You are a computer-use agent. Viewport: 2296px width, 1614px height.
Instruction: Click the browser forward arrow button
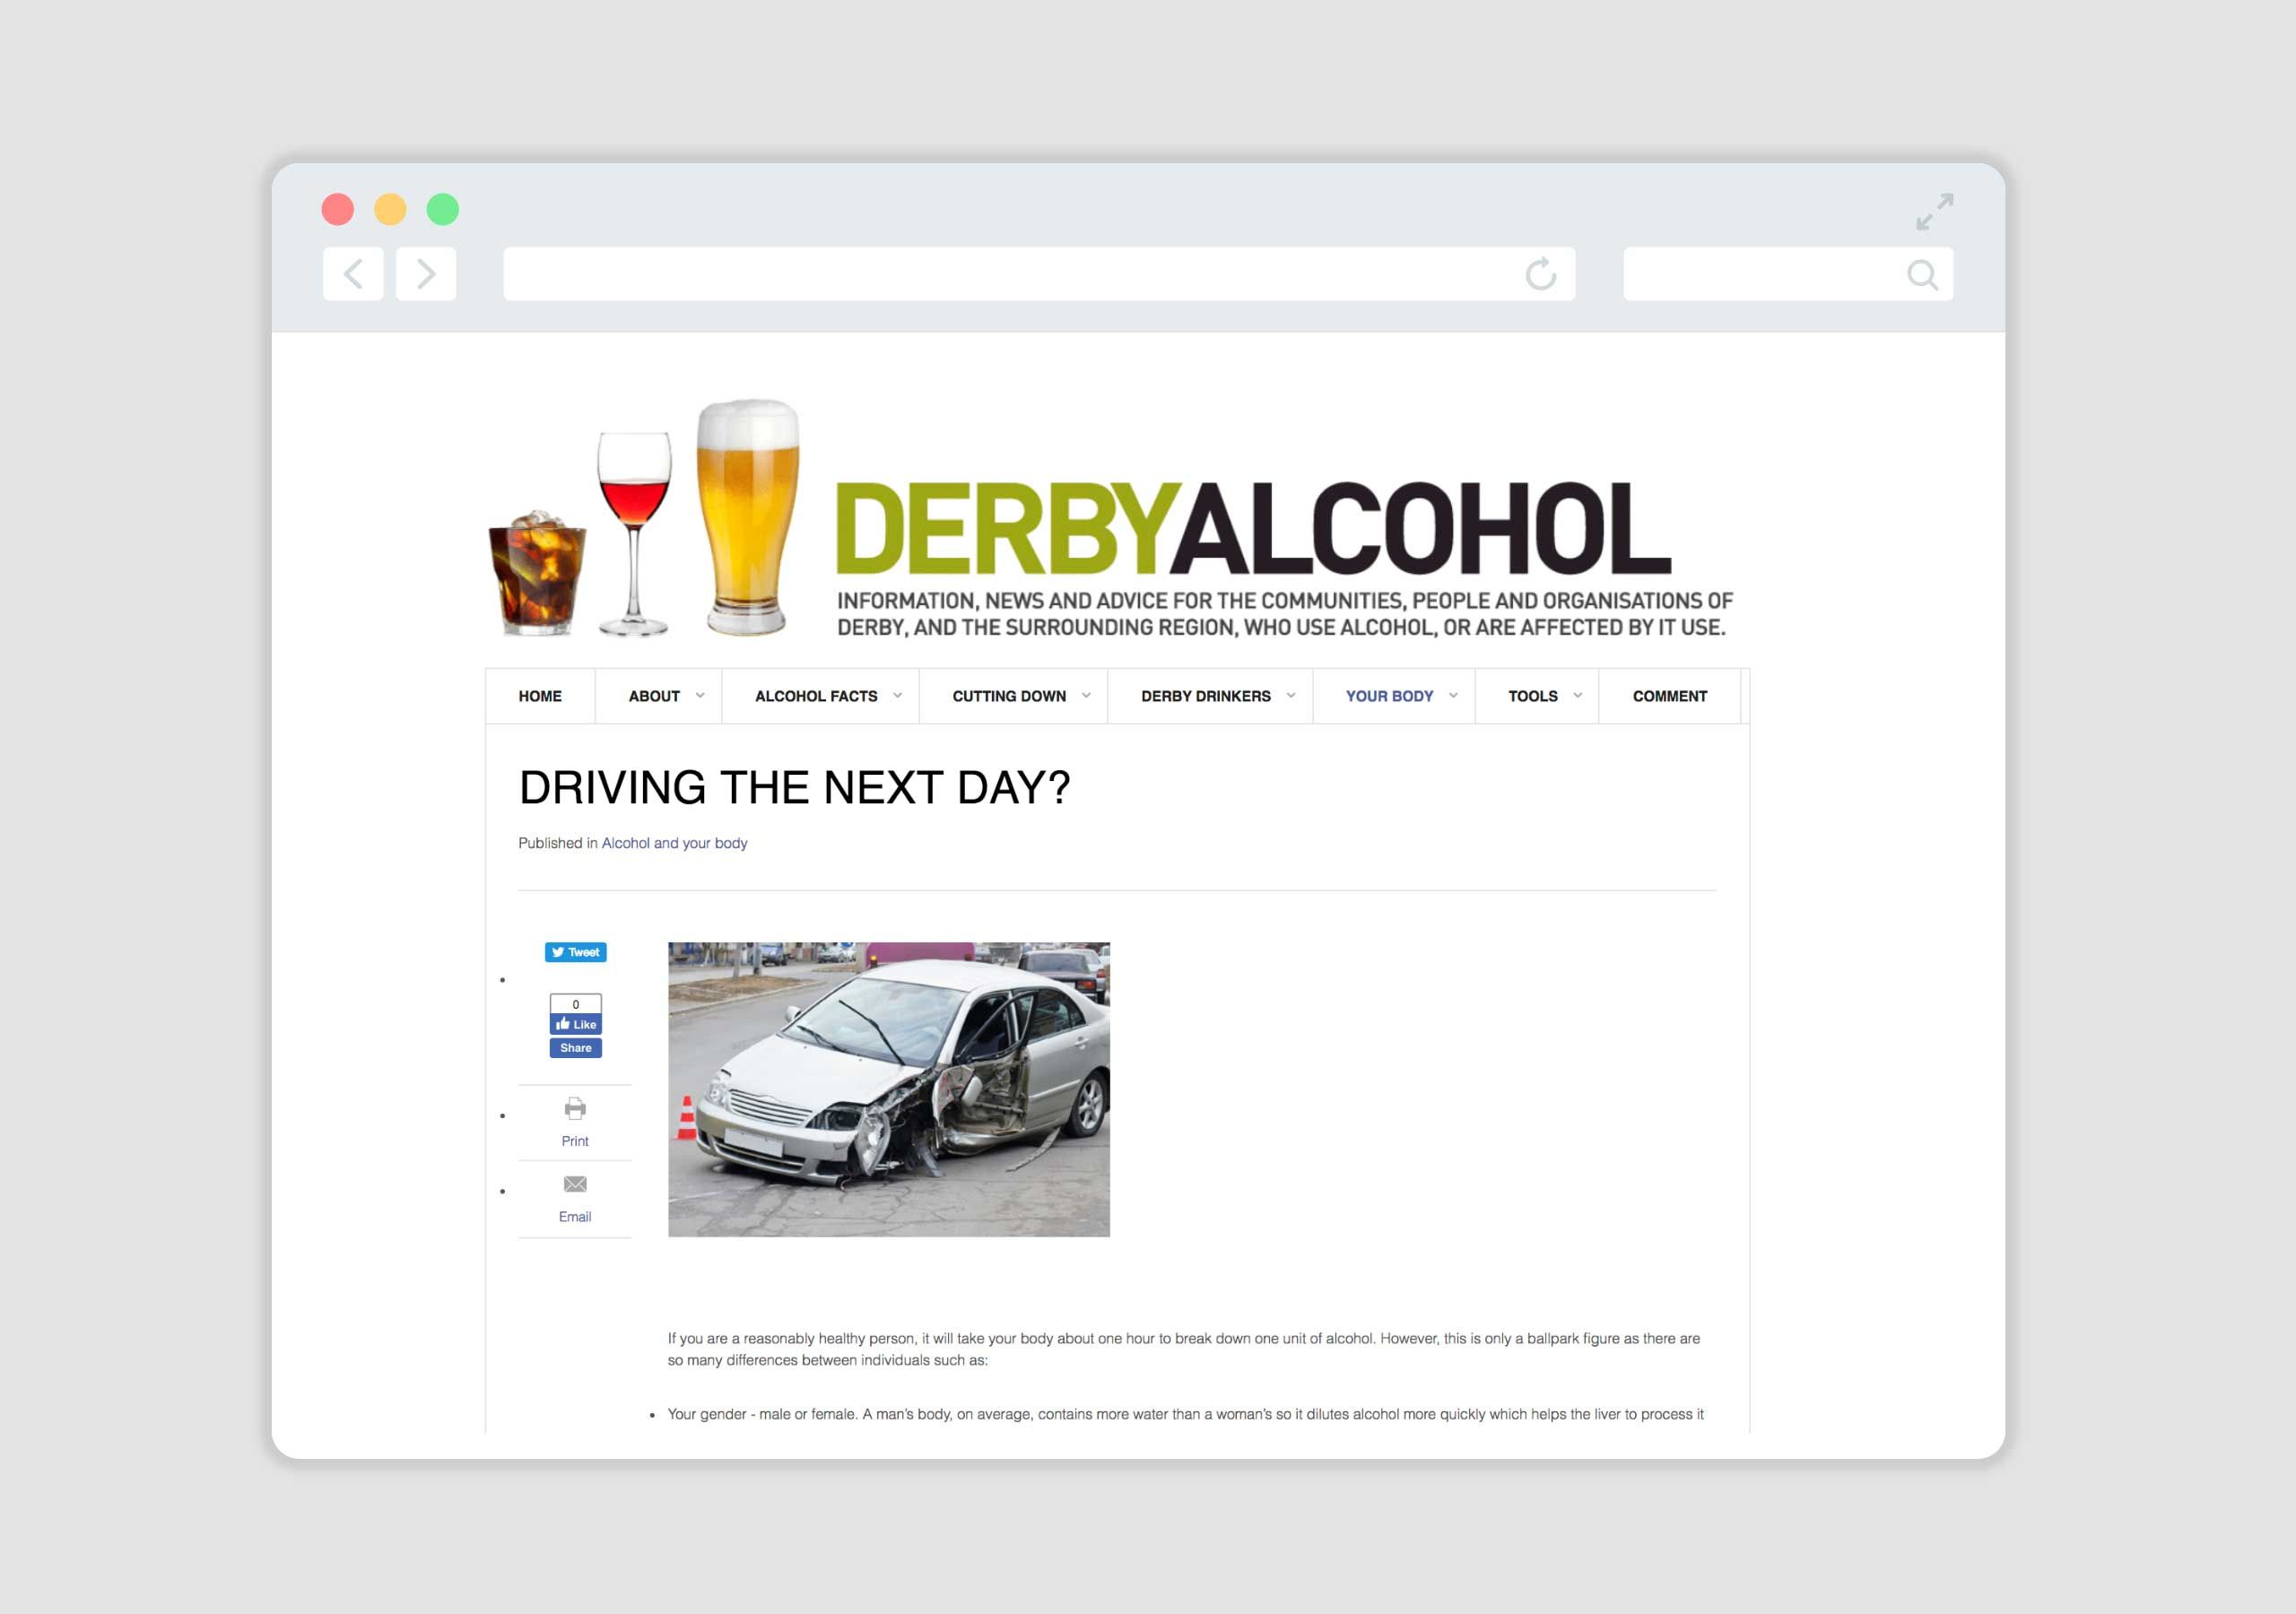pos(426,274)
